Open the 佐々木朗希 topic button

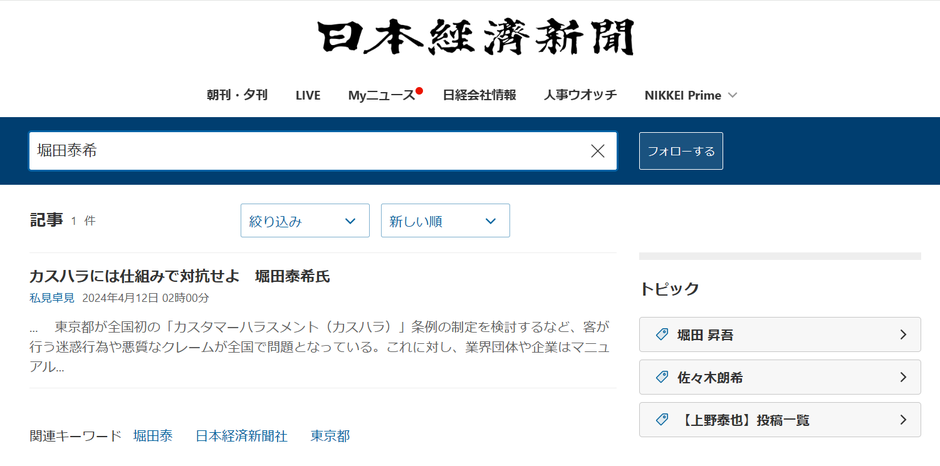780,377
